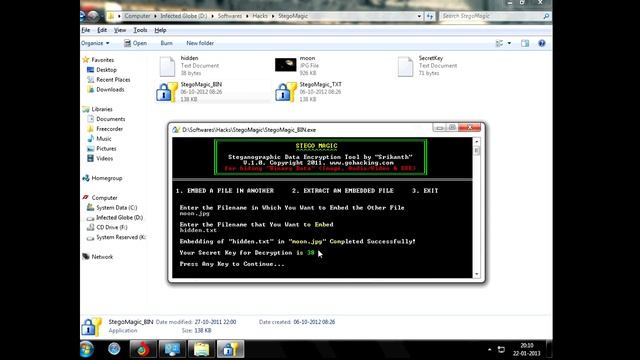Open Pictures library
The height and width of the screenshot is (360, 640).
pyautogui.click(x=106, y=149)
